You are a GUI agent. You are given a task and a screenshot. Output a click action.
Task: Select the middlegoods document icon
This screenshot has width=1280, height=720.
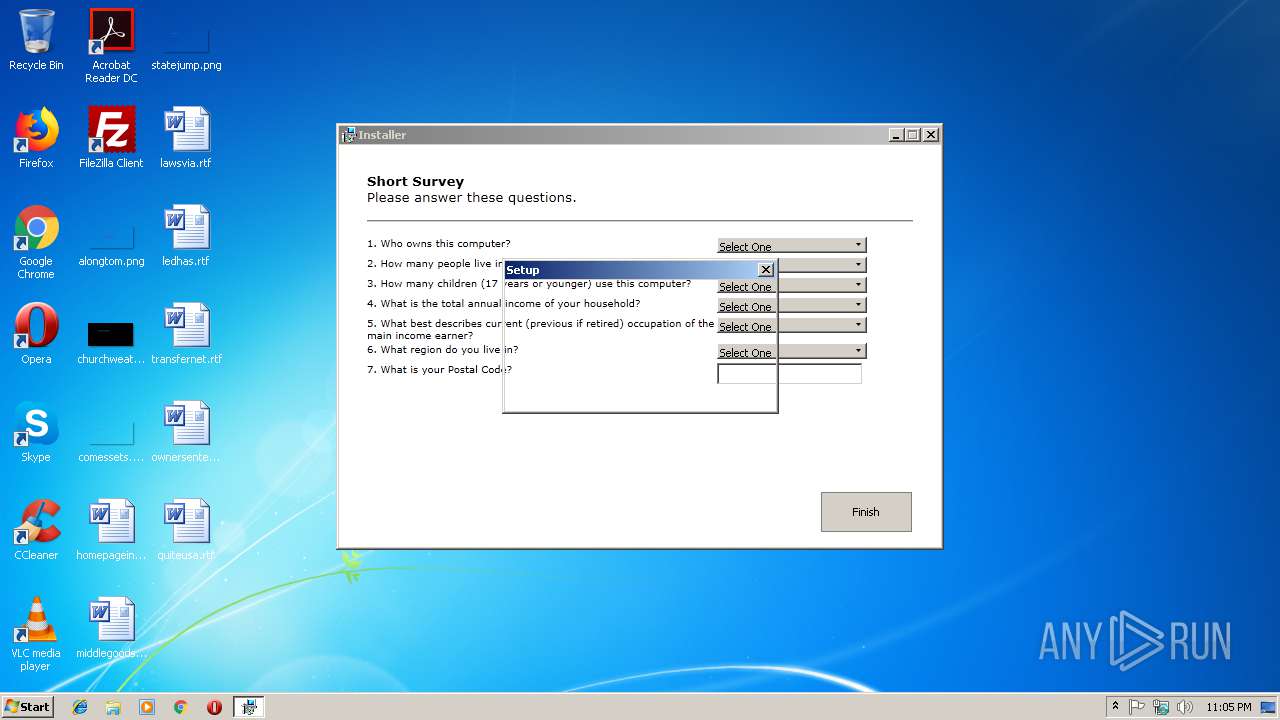[x=111, y=629]
